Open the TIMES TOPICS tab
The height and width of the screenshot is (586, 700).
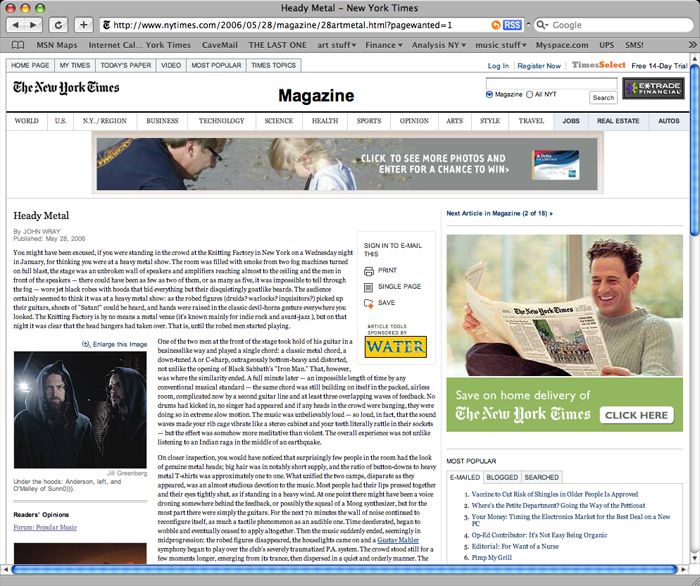[273, 65]
